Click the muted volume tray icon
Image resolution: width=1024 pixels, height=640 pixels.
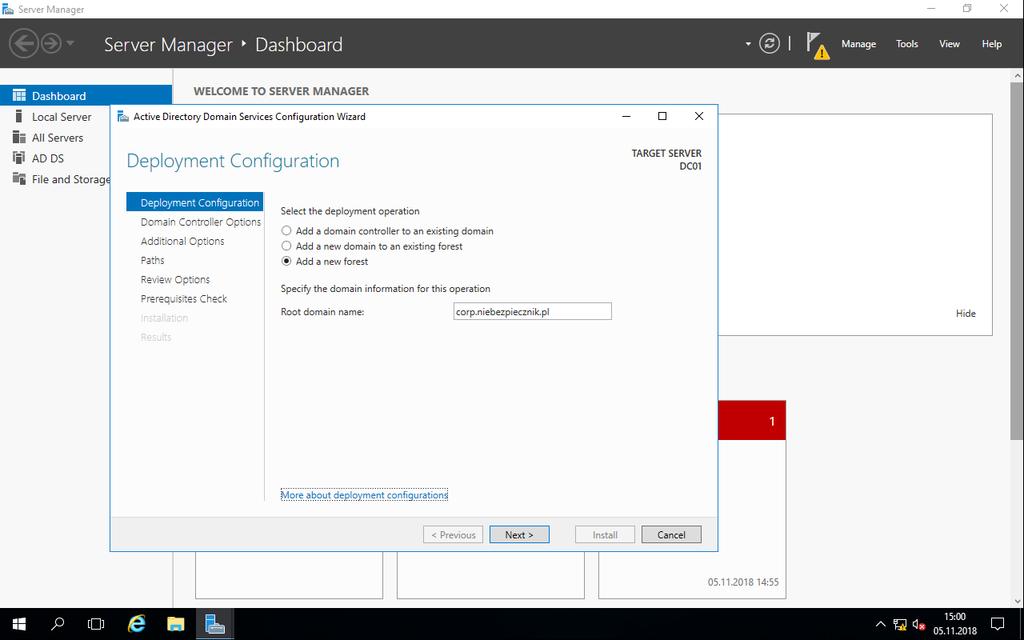point(919,625)
